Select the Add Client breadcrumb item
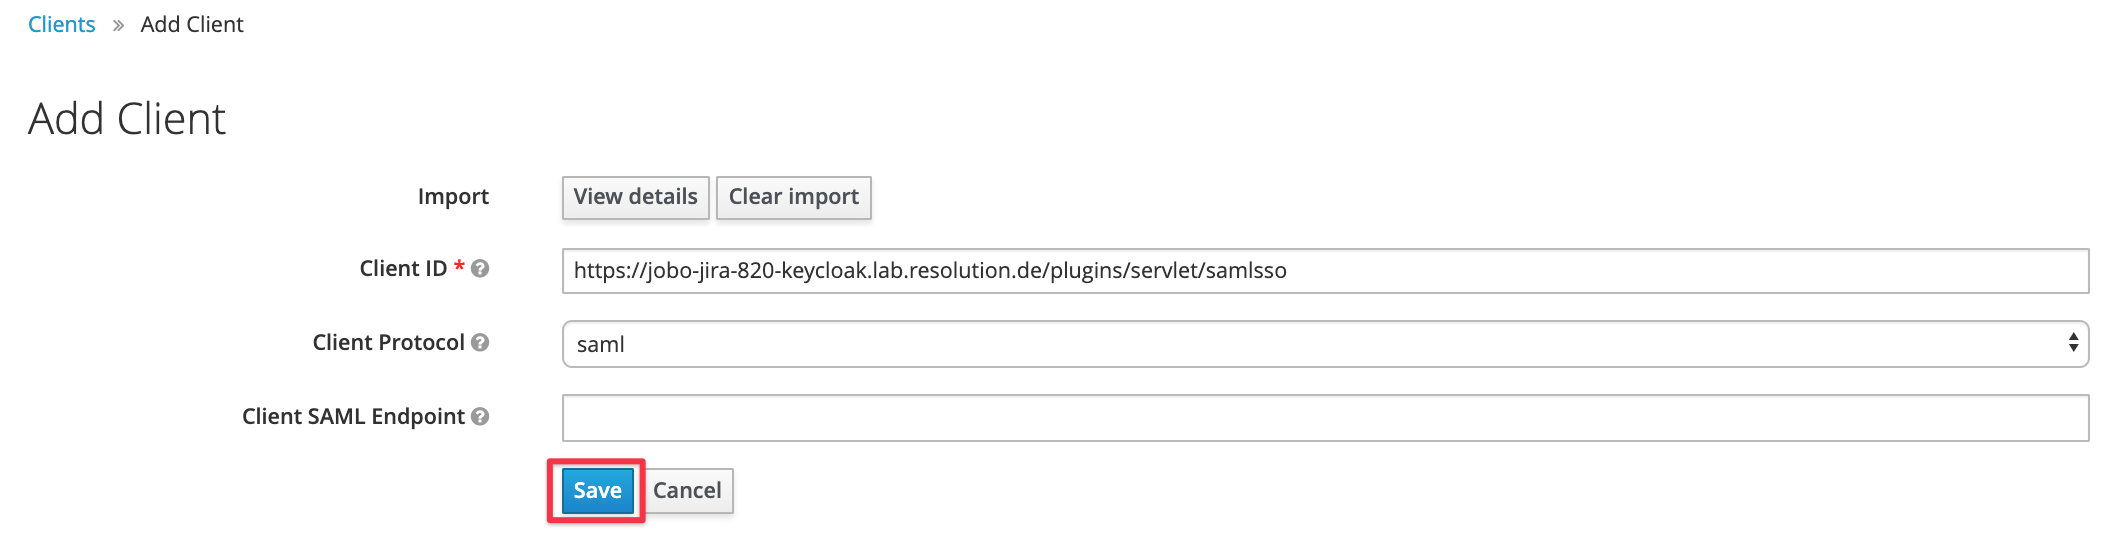Image resolution: width=2116 pixels, height=546 pixels. click(x=192, y=24)
